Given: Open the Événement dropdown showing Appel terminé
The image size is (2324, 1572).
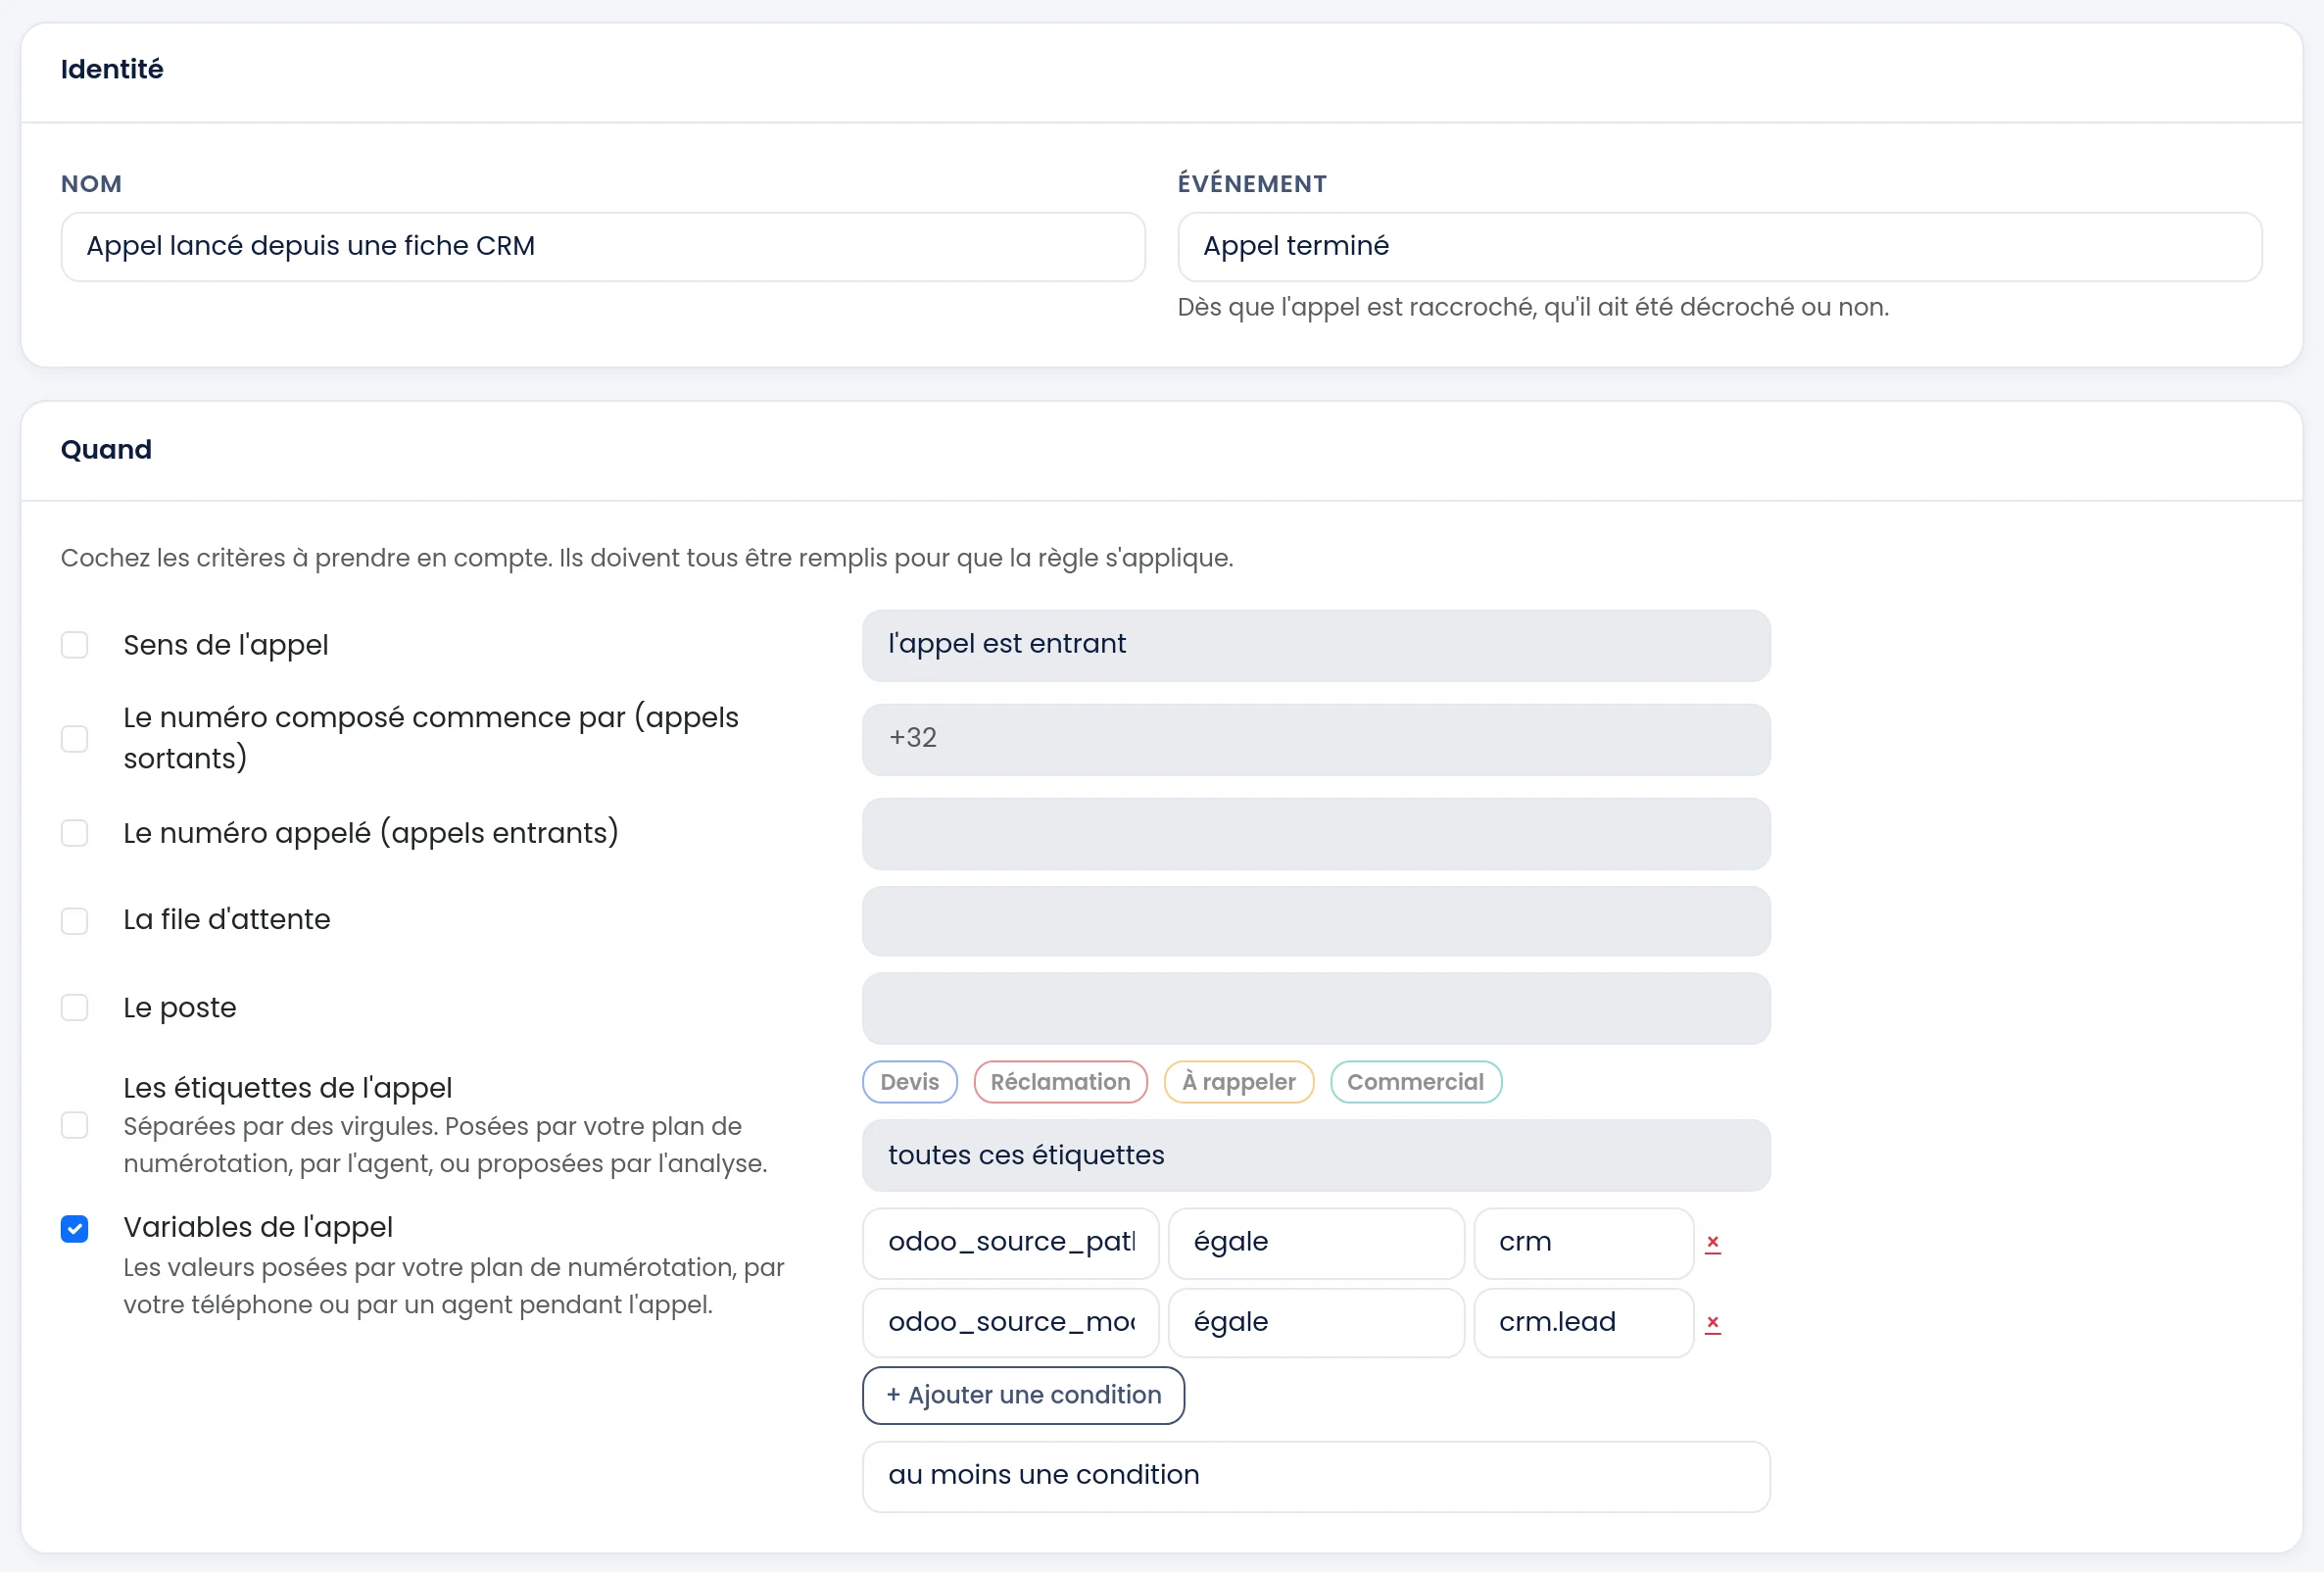Looking at the screenshot, I should (x=1719, y=246).
